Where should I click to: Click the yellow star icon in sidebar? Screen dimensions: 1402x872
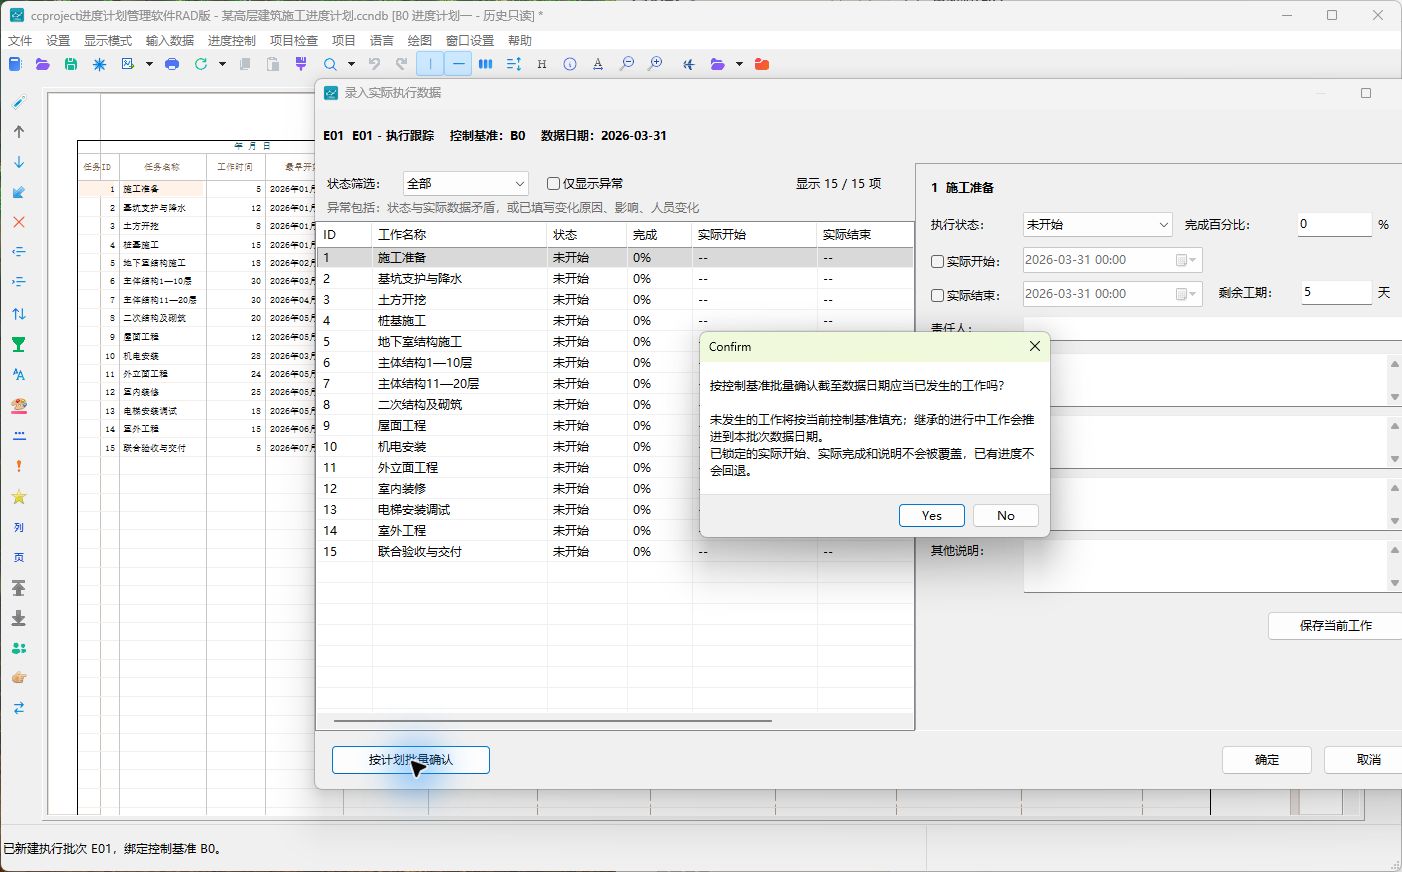click(x=19, y=497)
